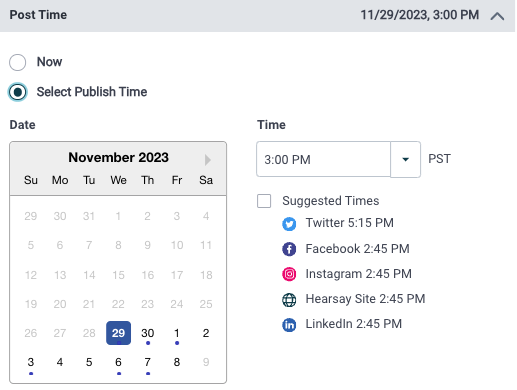The image size is (517, 390).
Task: Choose Select Publish Time radio button
Action: coord(18,92)
